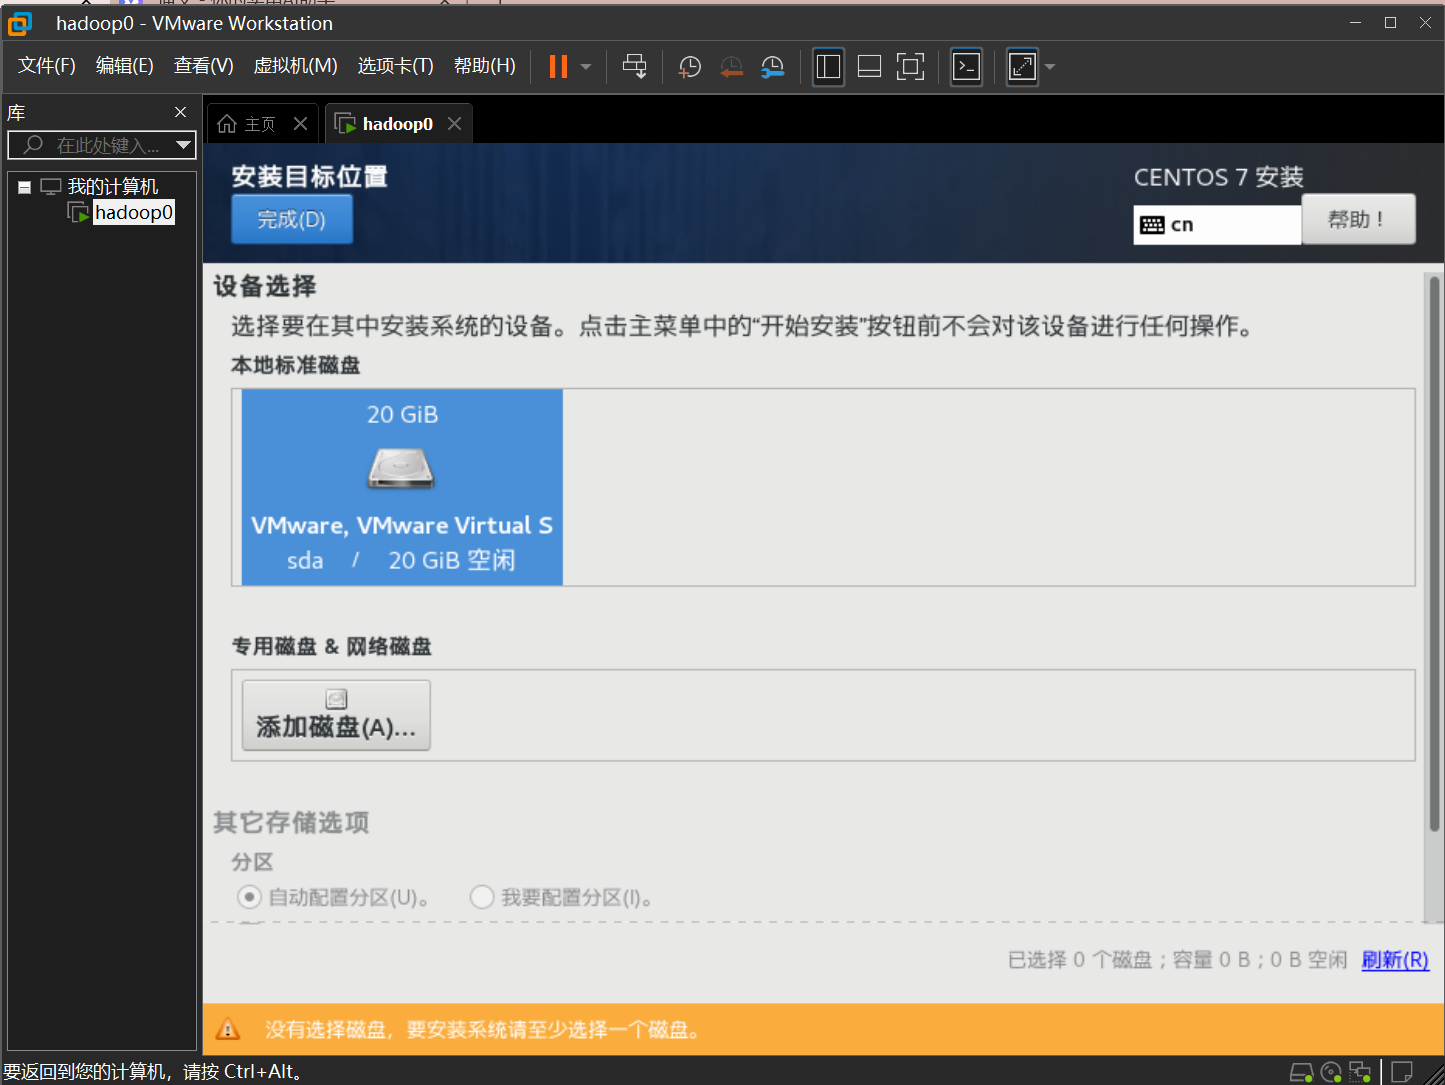Close the 主页 tab
This screenshot has width=1445, height=1085.
pyautogui.click(x=300, y=124)
